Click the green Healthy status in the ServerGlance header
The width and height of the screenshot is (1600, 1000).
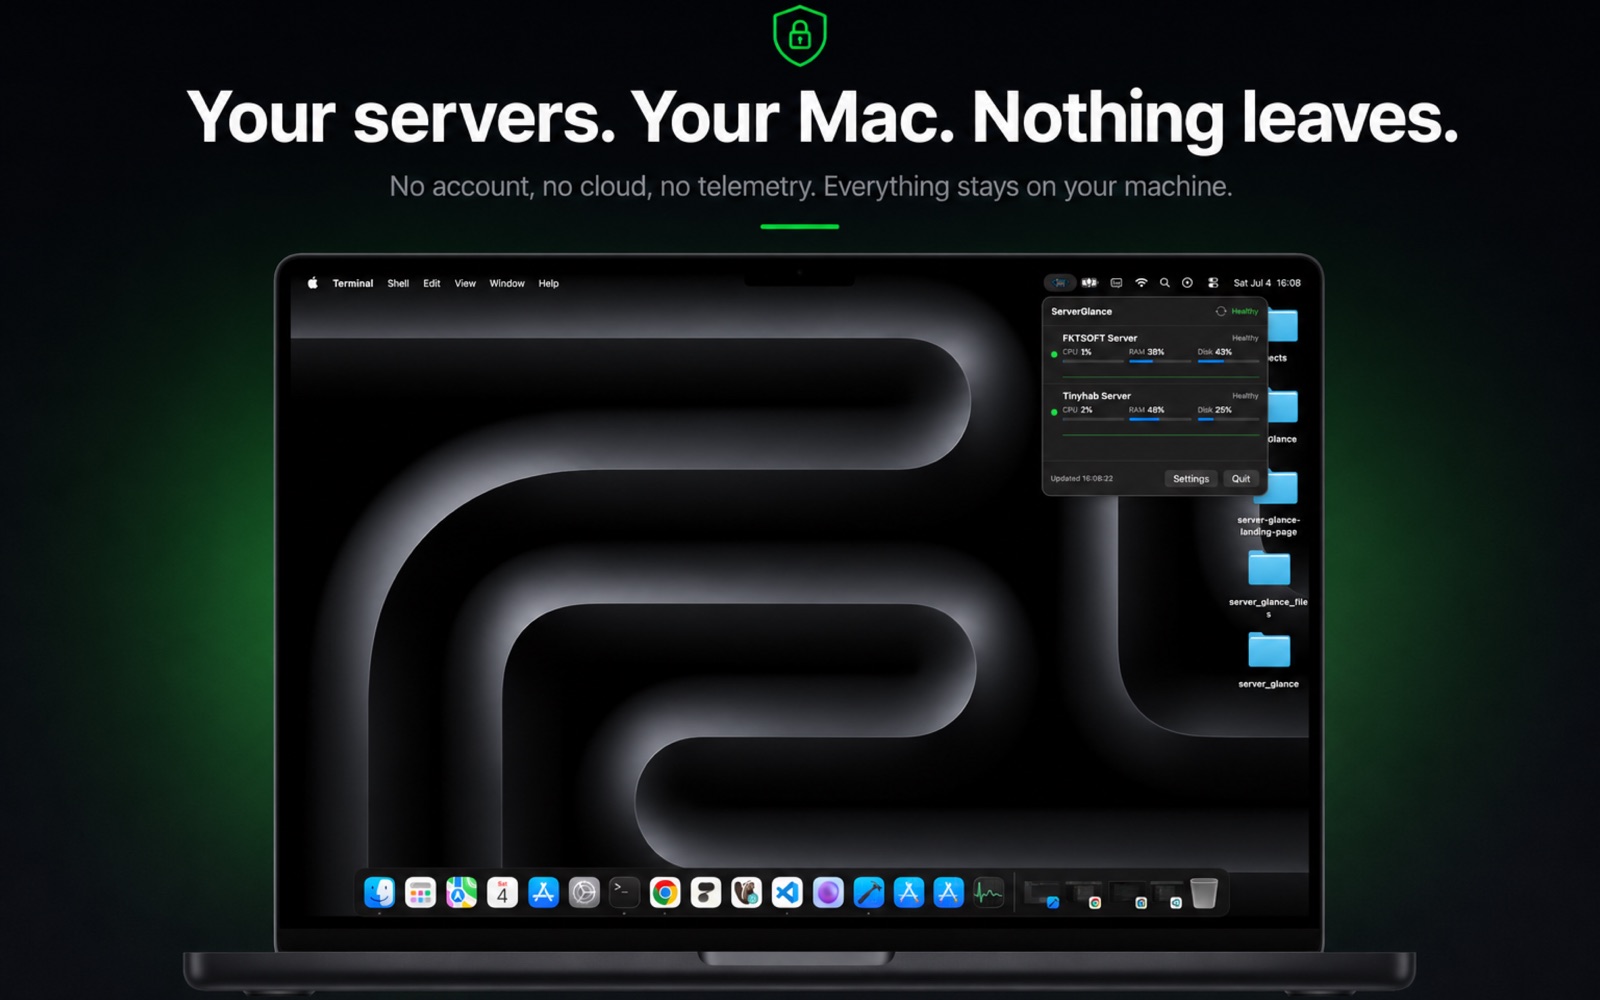coord(1245,311)
